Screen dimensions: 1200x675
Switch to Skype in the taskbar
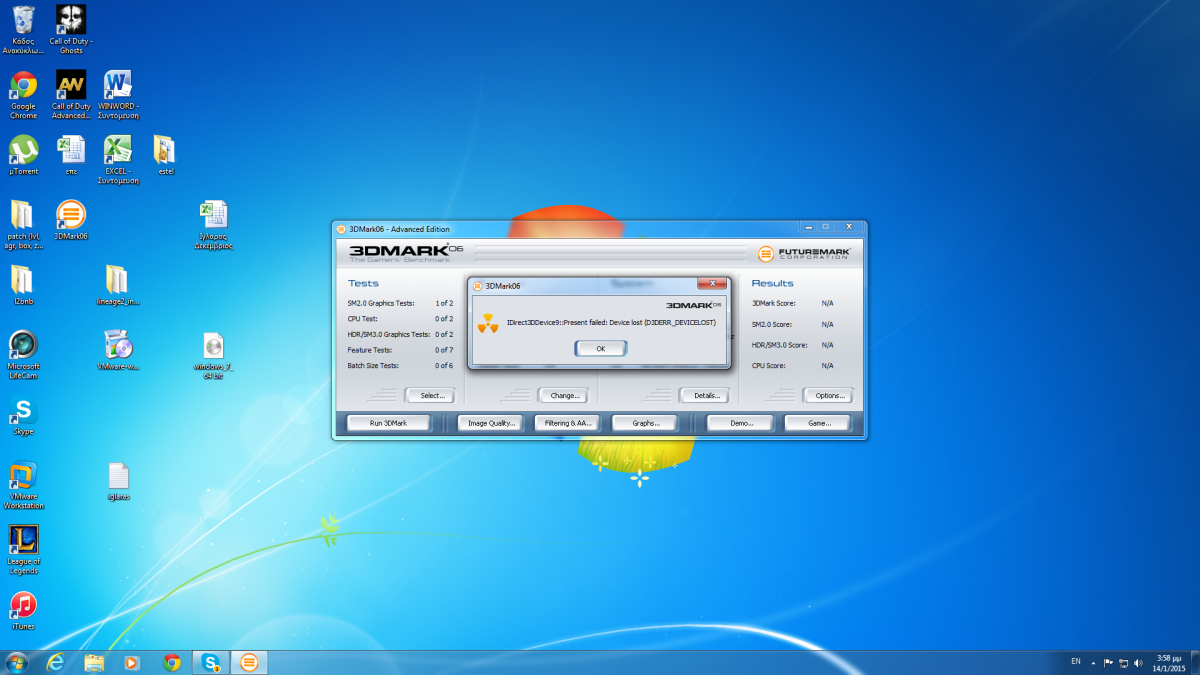click(x=211, y=662)
